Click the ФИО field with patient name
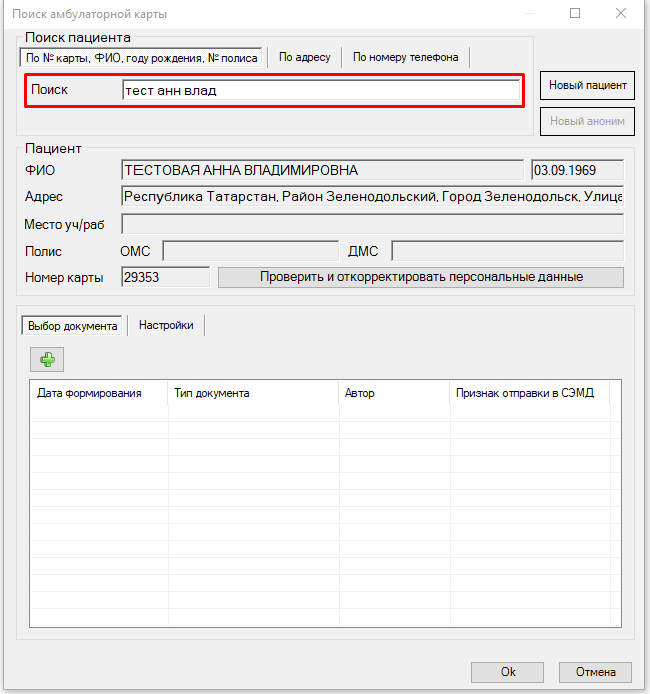The height and width of the screenshot is (694, 650). coord(321,170)
